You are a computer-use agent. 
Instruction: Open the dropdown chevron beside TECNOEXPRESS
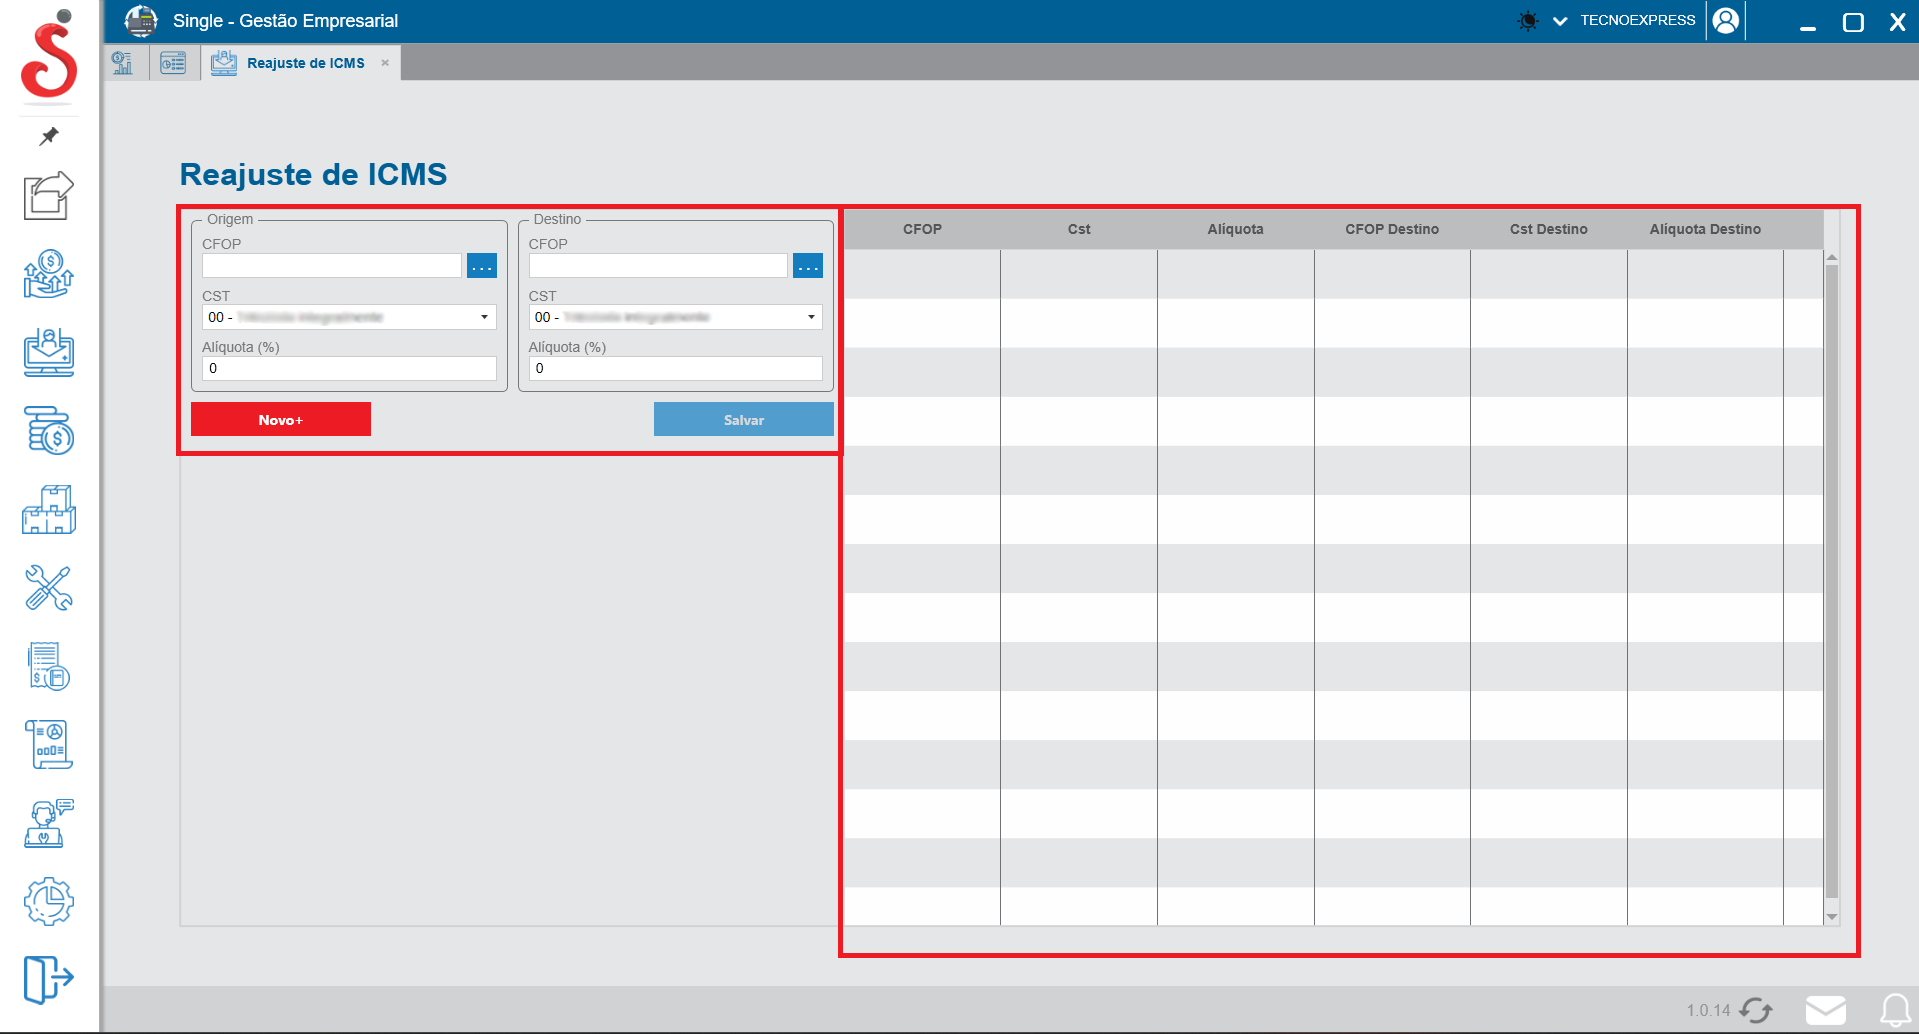pos(1560,21)
